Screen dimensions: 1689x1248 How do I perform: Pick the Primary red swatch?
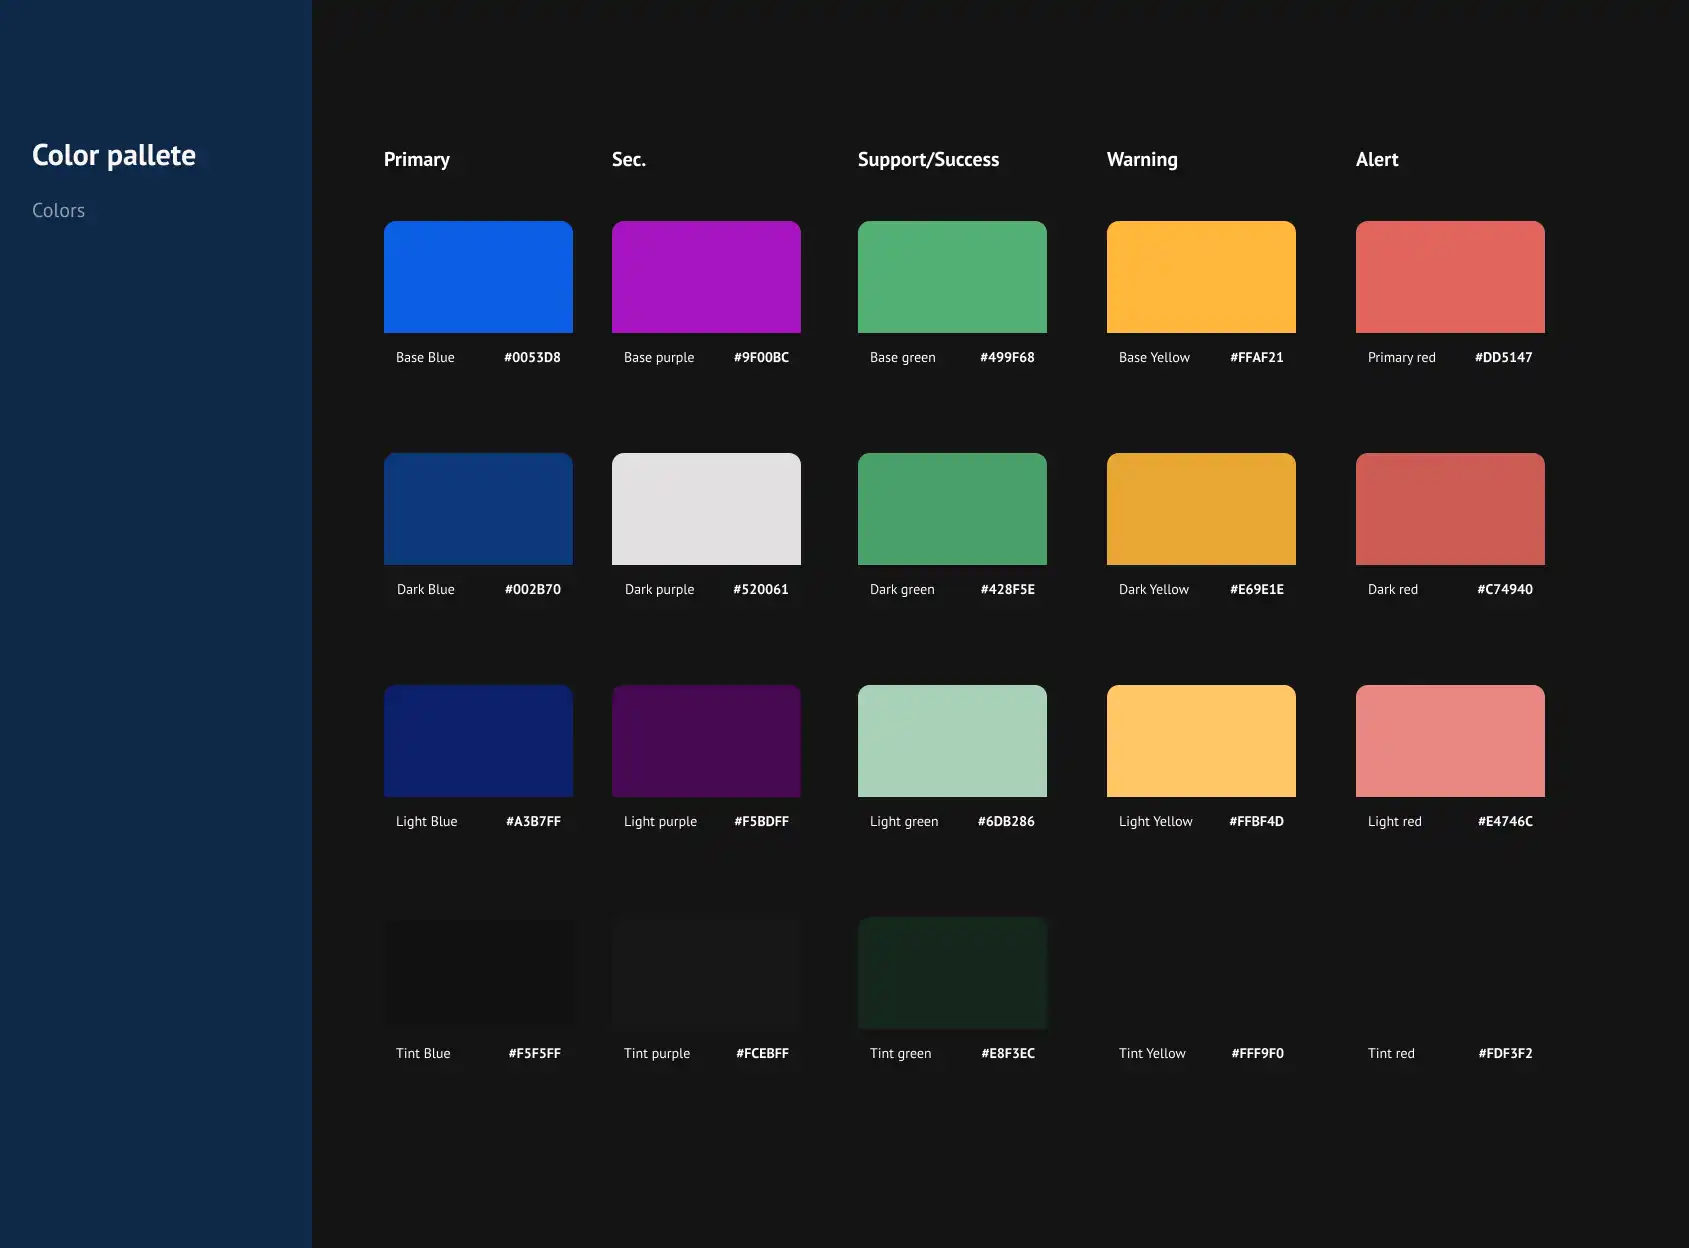[1450, 277]
